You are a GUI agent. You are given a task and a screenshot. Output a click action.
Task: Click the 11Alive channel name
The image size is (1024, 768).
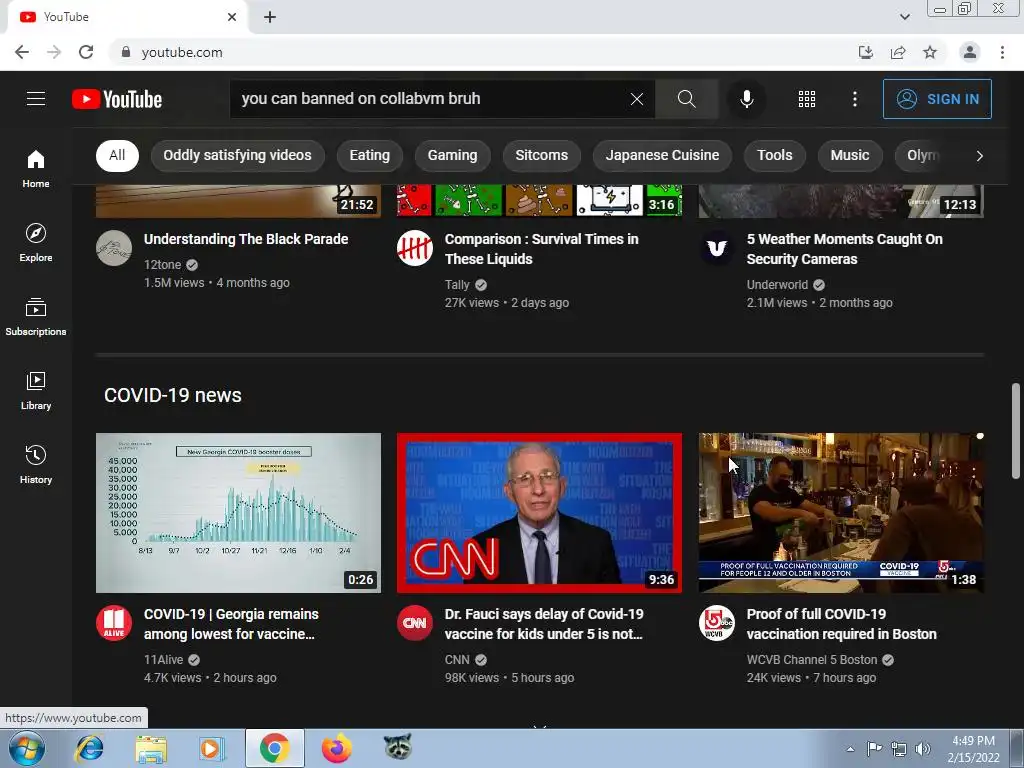click(x=163, y=660)
